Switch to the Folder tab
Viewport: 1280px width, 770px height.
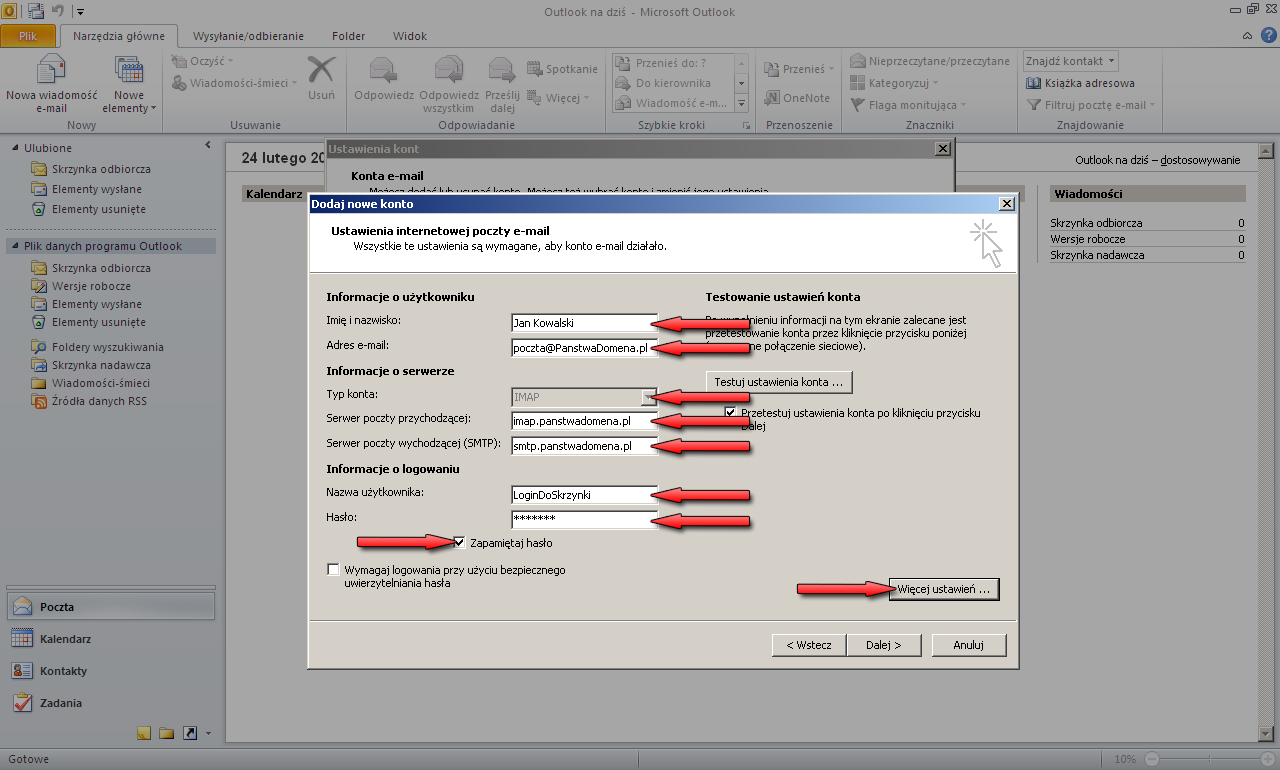(348, 36)
